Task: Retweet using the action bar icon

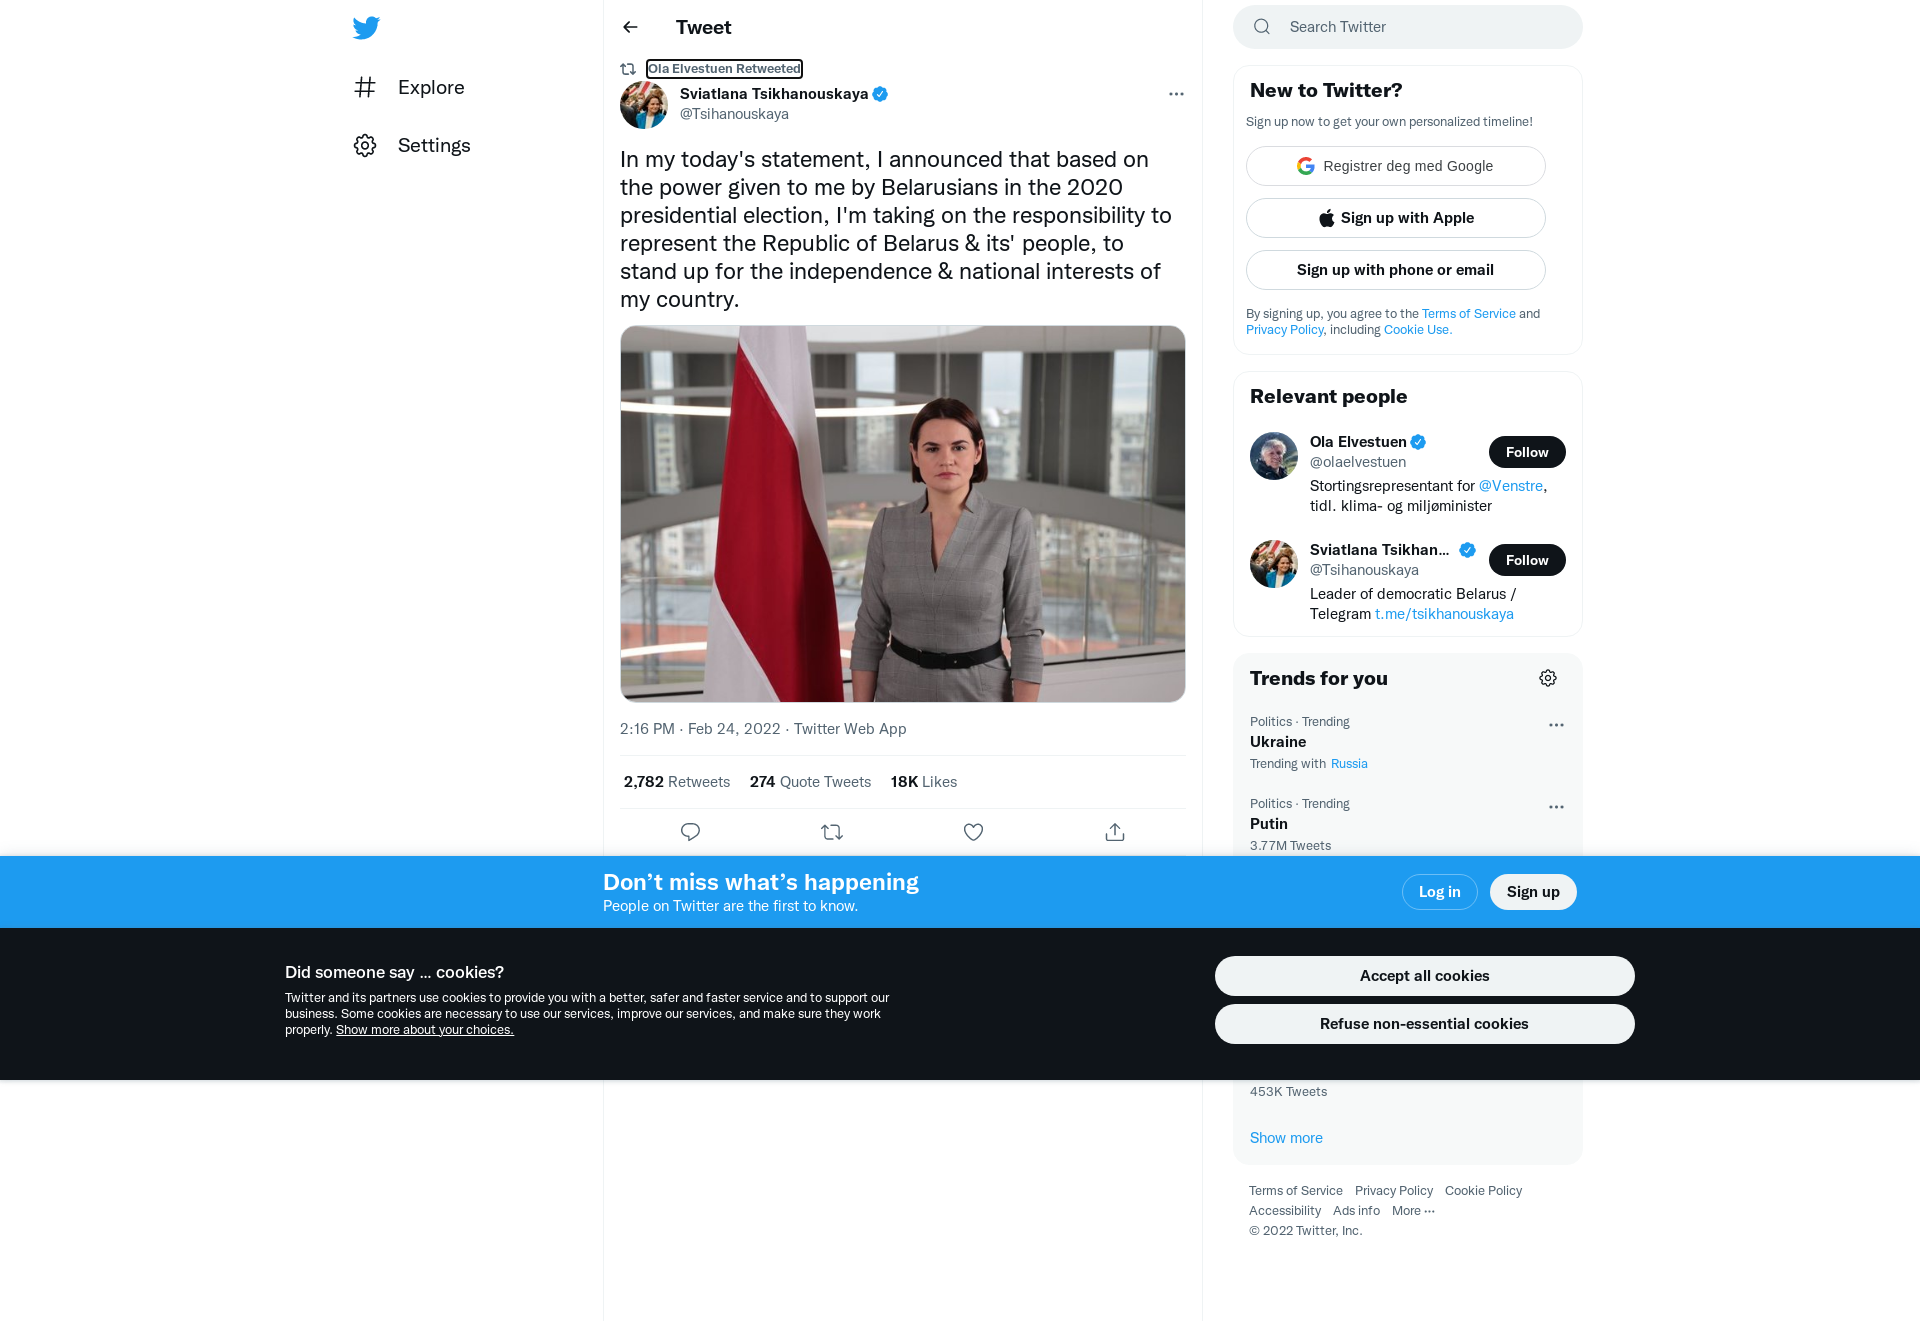Action: click(832, 832)
